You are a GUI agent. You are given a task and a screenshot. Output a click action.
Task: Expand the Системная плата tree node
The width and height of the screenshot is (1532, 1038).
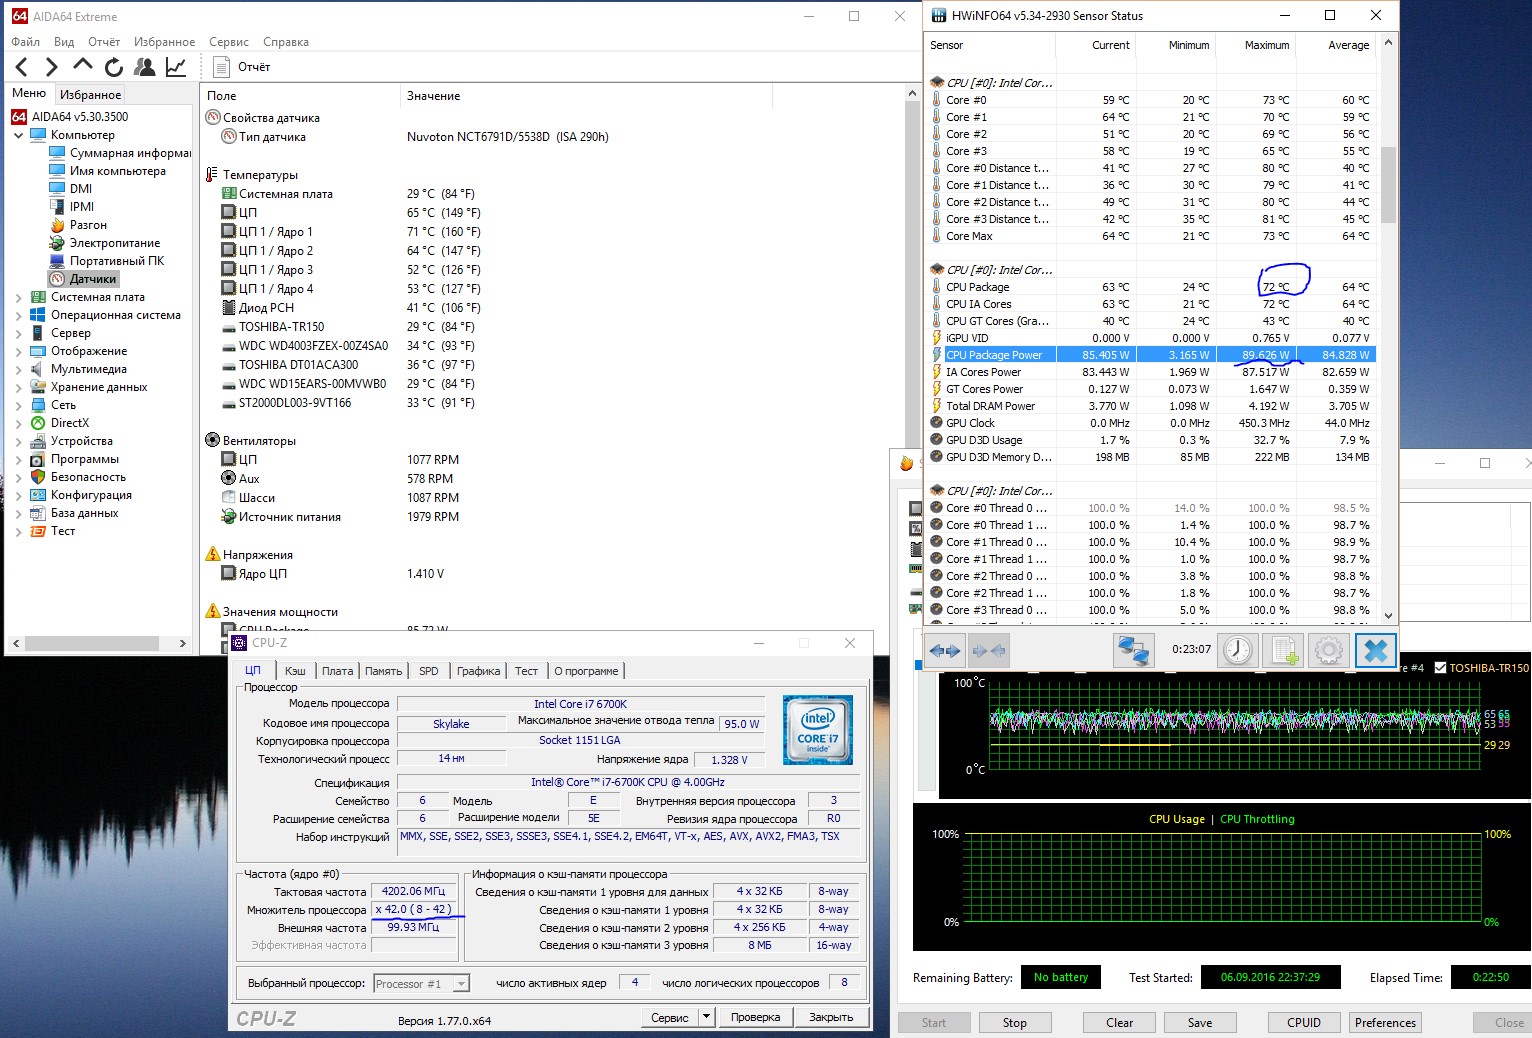click(18, 297)
